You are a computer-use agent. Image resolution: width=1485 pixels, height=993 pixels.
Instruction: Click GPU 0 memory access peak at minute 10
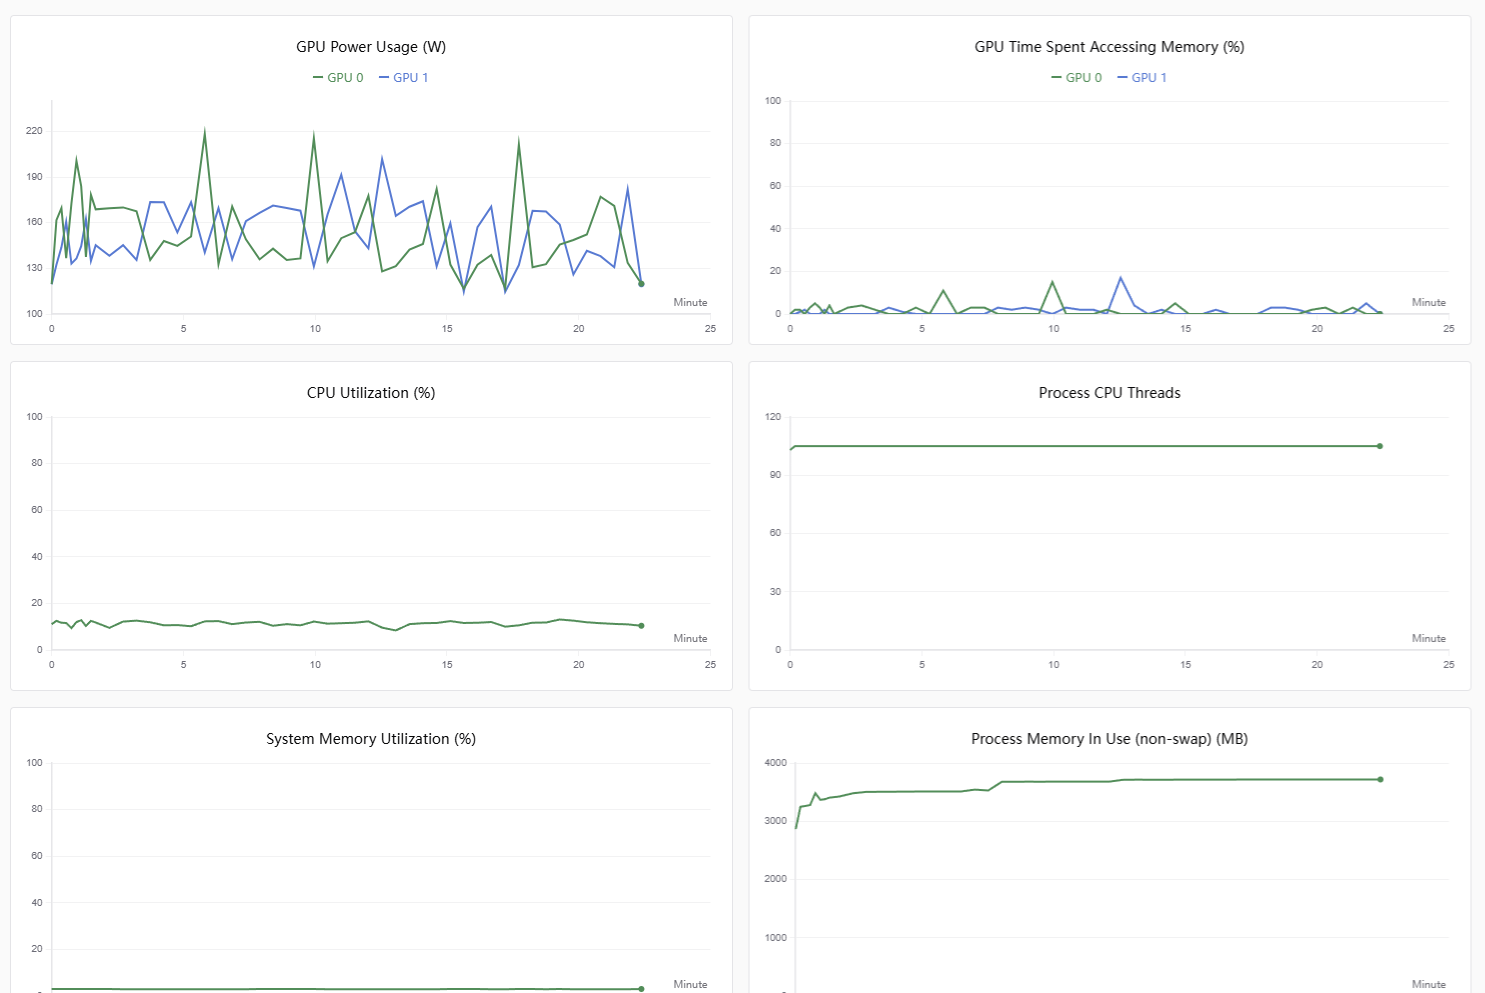coord(1052,282)
